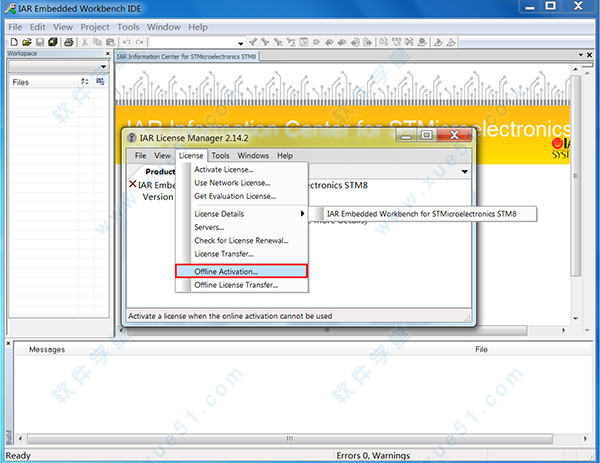Select Check for License Renewal...
600x463 pixels.
(x=242, y=241)
